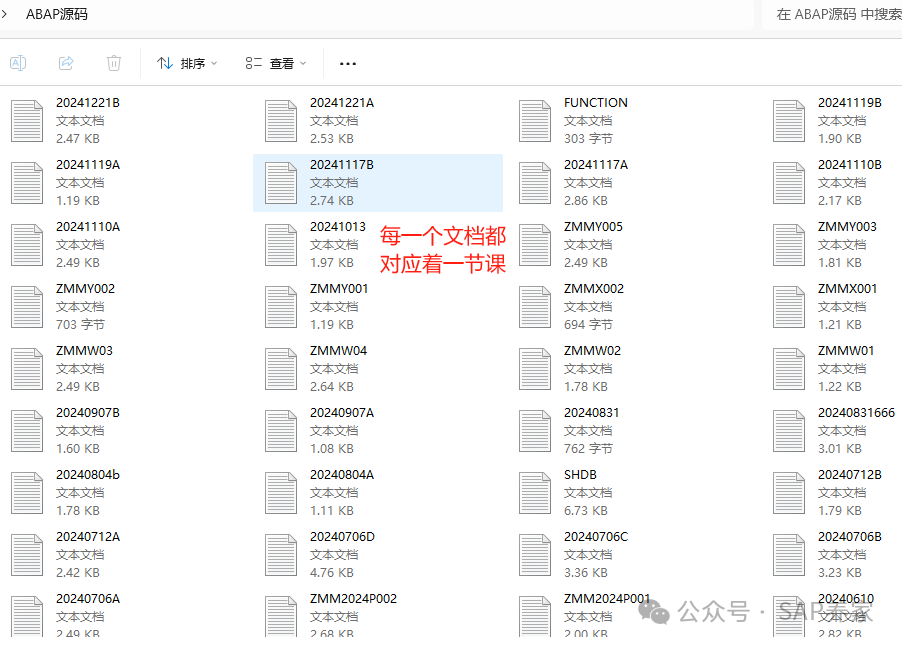Click the ABAP源码 breadcrumb folder name

57,14
